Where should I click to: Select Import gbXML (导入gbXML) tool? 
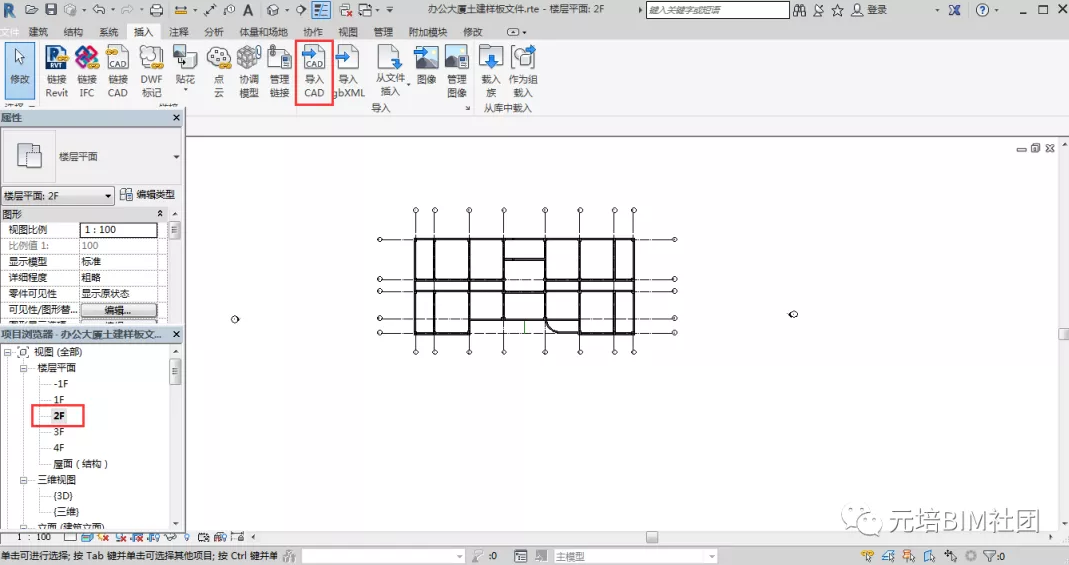coord(347,70)
